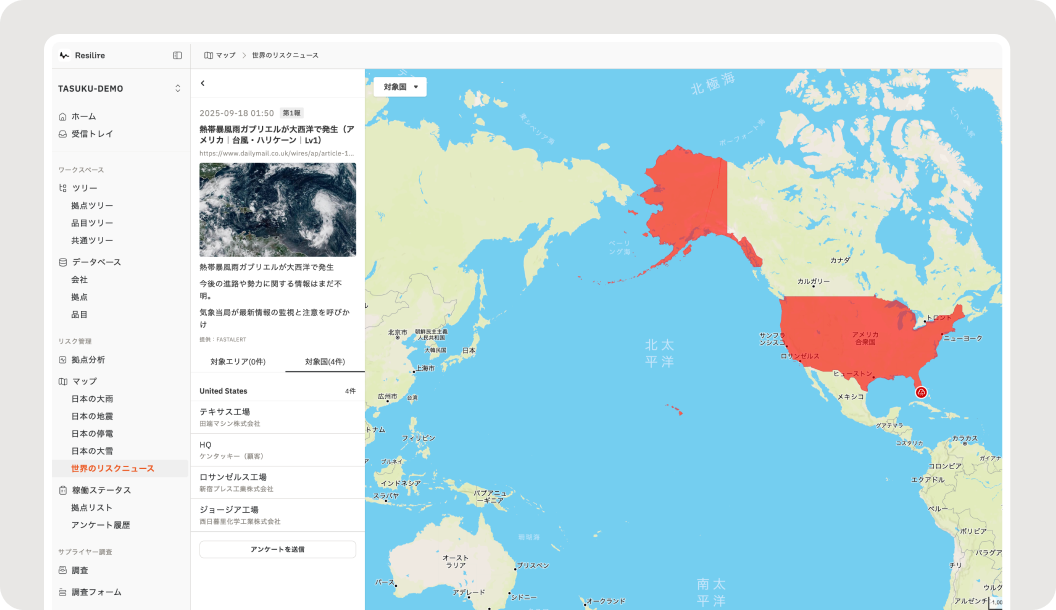The image size is (1056, 610).
Task: Click the red alert marker on Florida
Action: point(921,392)
